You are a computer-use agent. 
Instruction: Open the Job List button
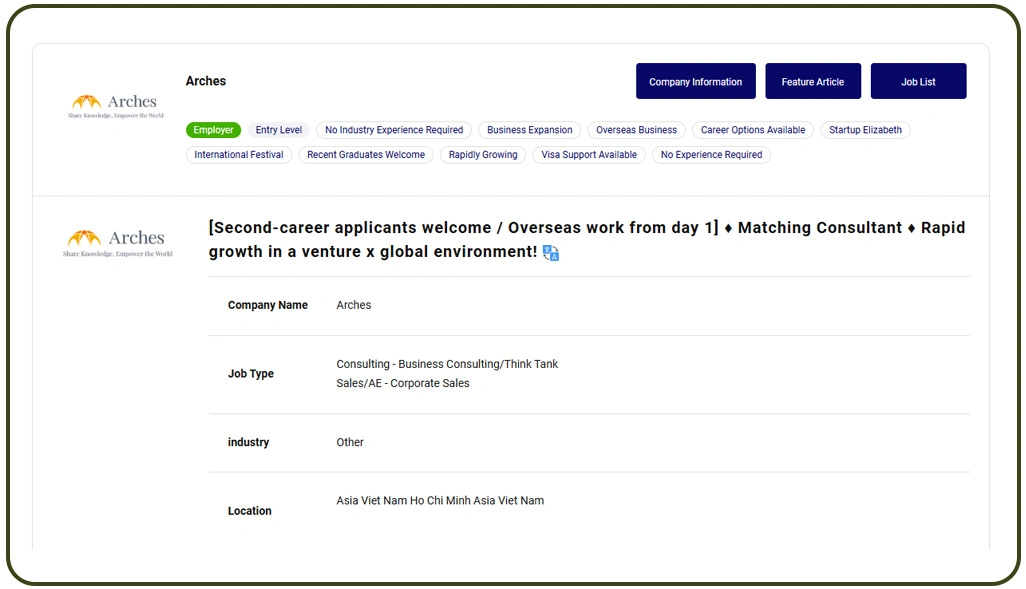(x=918, y=82)
